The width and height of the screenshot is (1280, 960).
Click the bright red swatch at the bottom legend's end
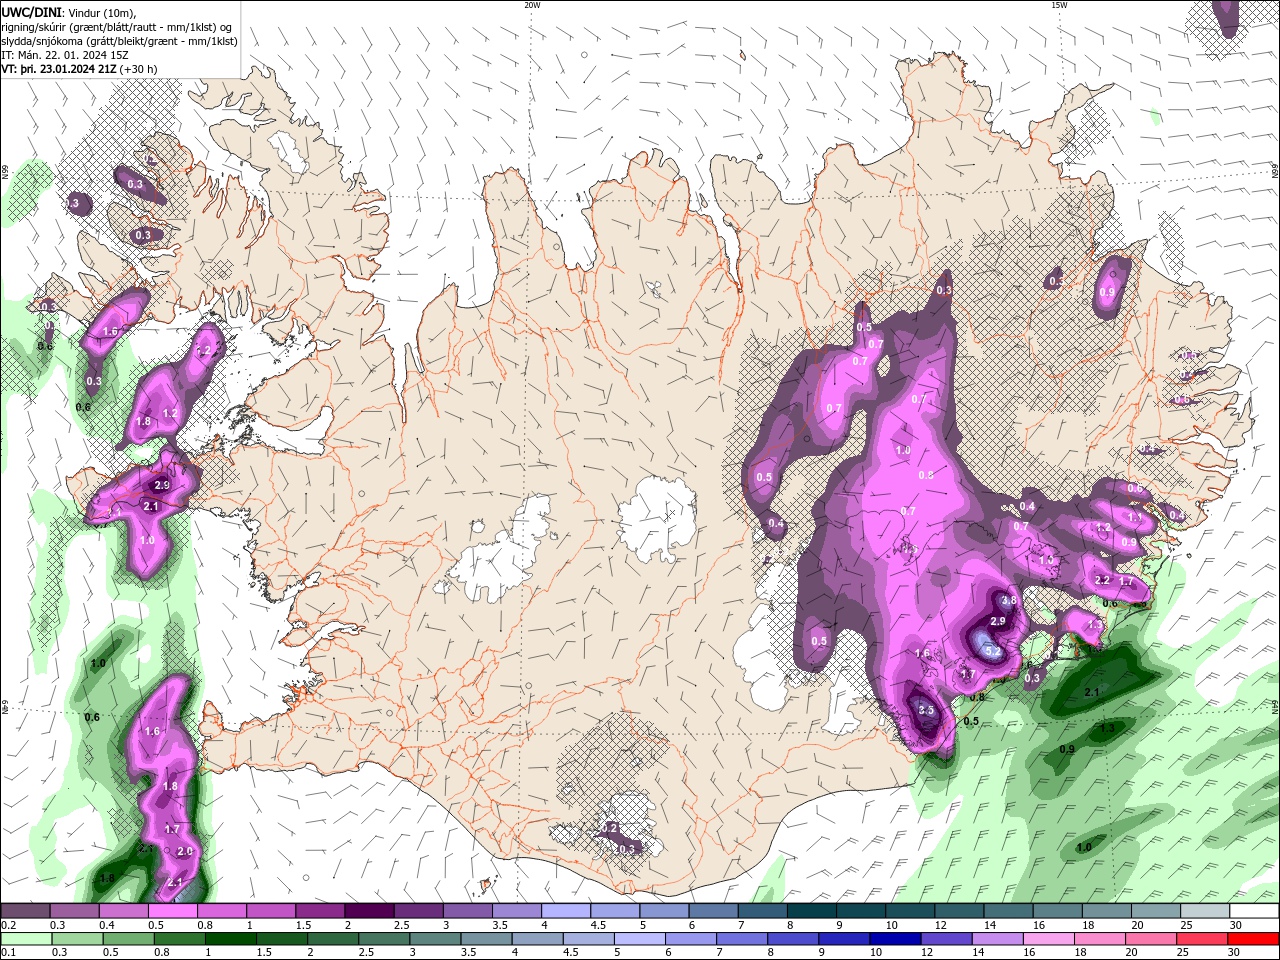[1253, 939]
